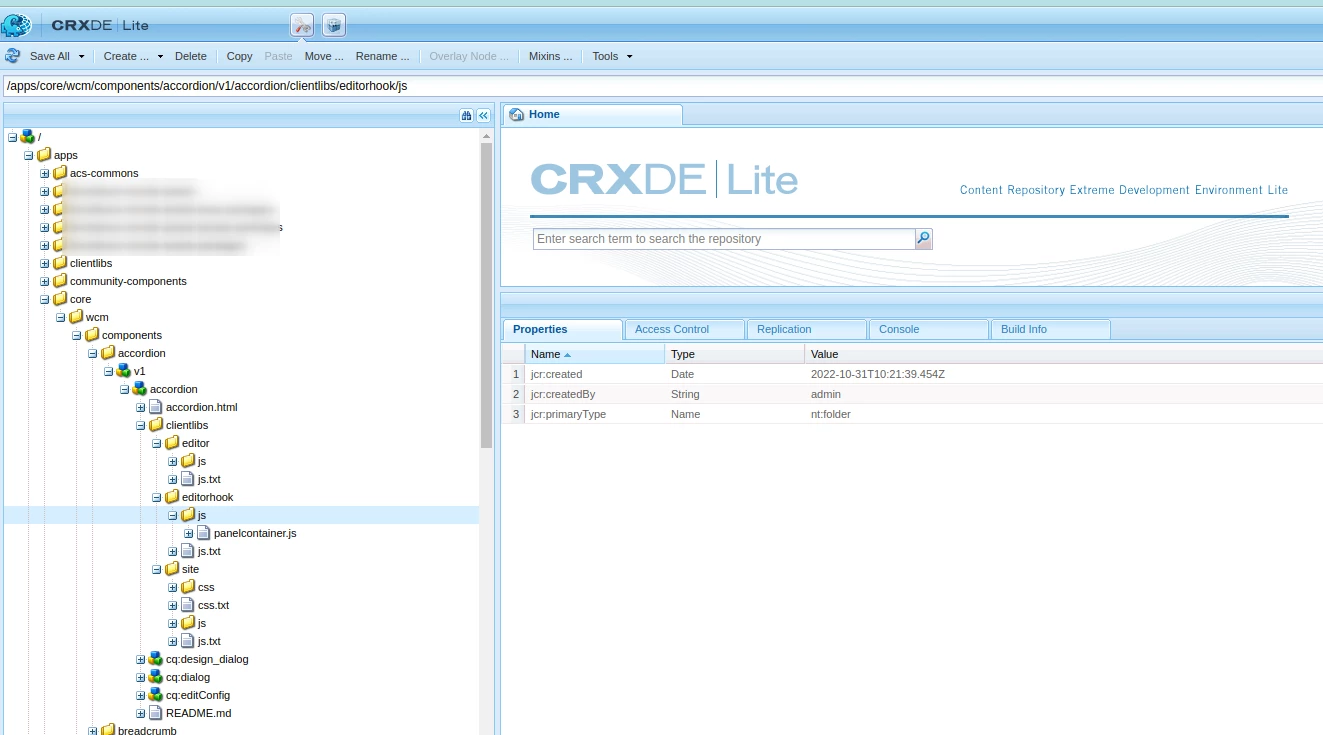Image resolution: width=1323 pixels, height=735 pixels.
Task: Click the README.md file icon
Action: [x=155, y=713]
